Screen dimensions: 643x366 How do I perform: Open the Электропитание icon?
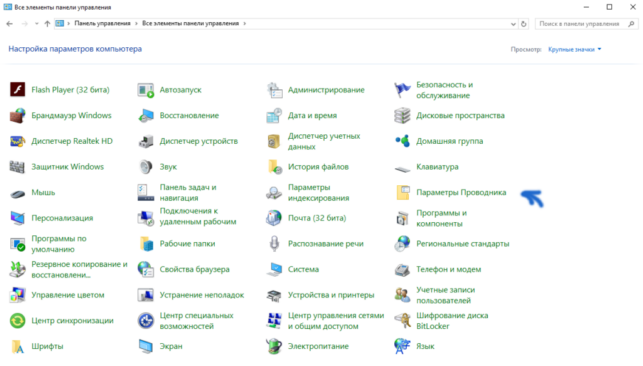tap(274, 346)
